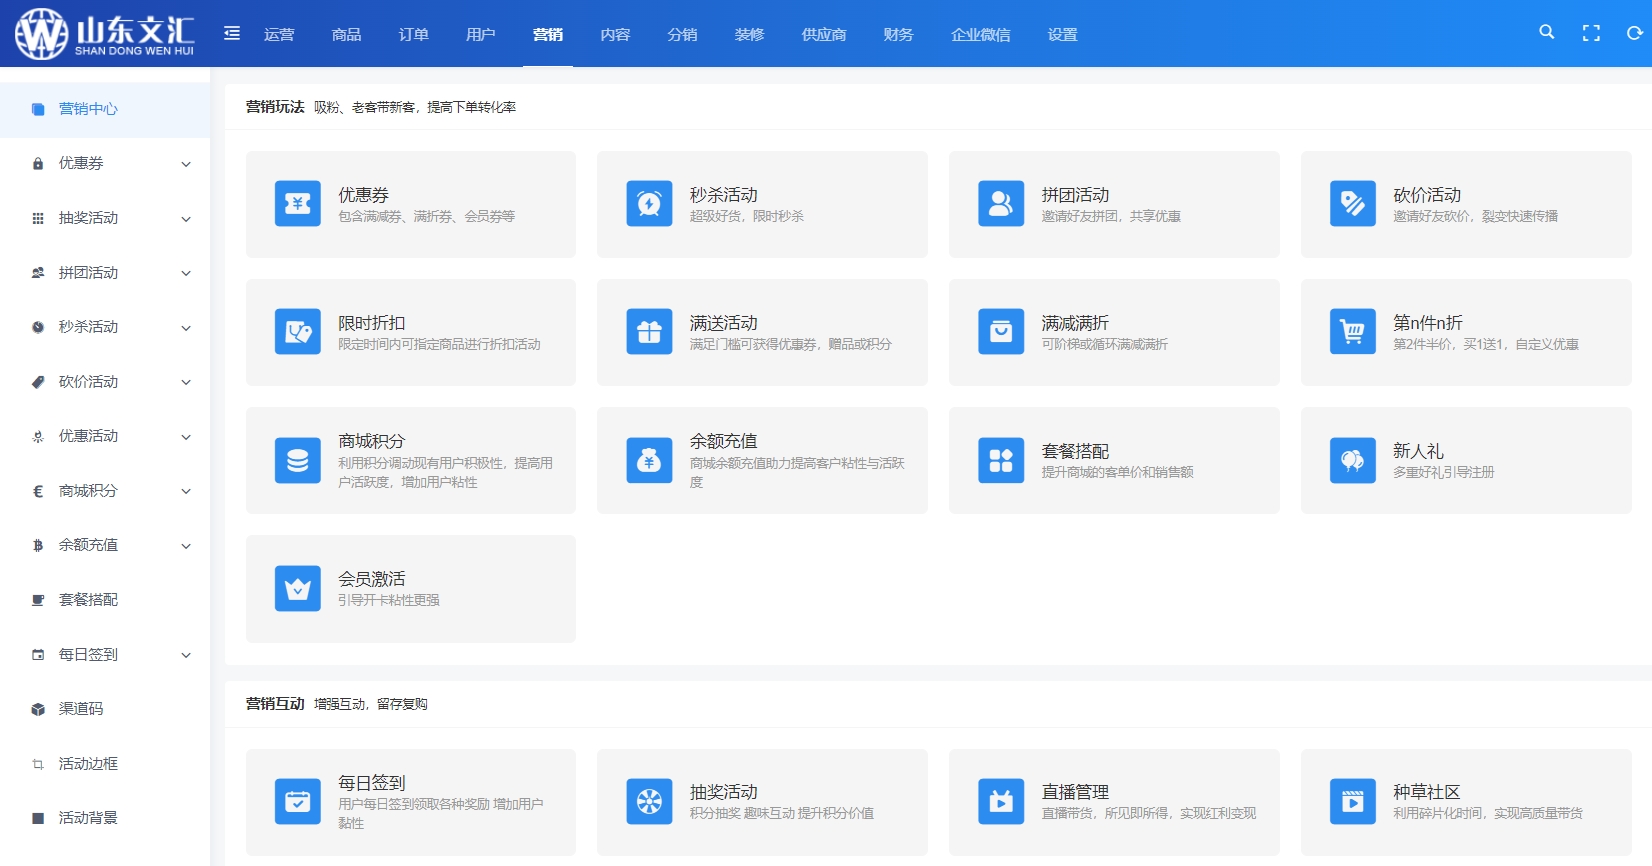
Task: Click the 每日签到 calendar check icon
Action: point(298,802)
